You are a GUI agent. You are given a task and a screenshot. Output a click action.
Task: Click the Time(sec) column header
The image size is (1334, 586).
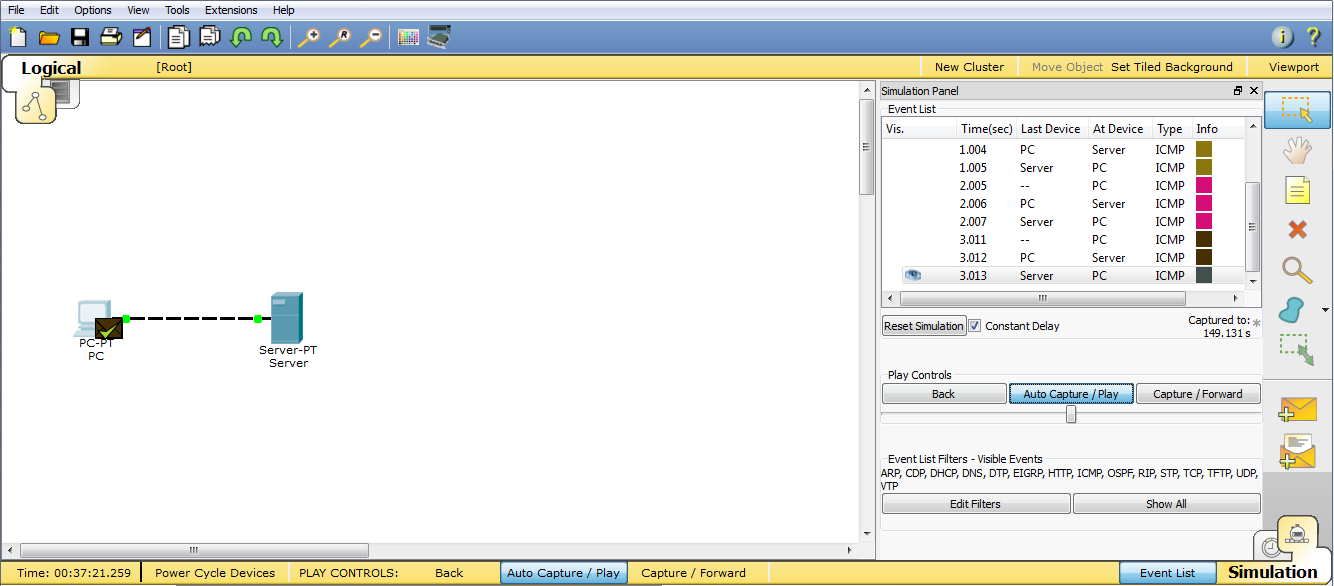click(x=987, y=129)
